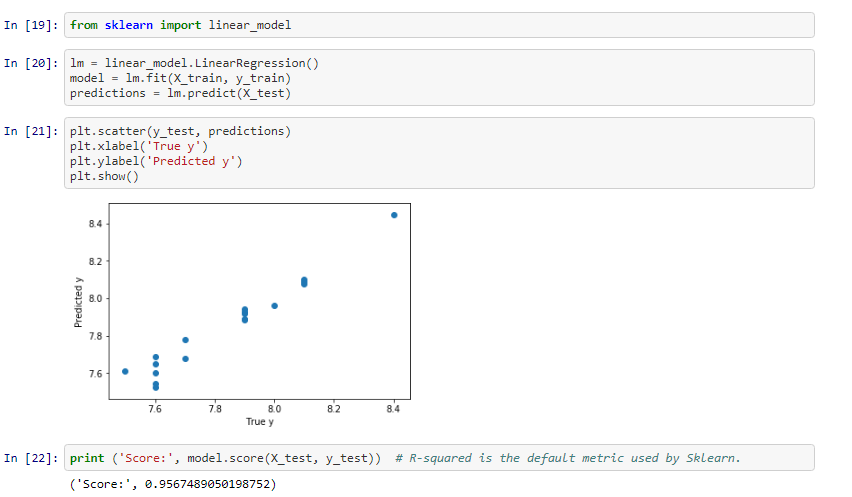This screenshot has height=497, width=852.
Task: Select the In [20] prompt label
Action: pyautogui.click(x=30, y=64)
